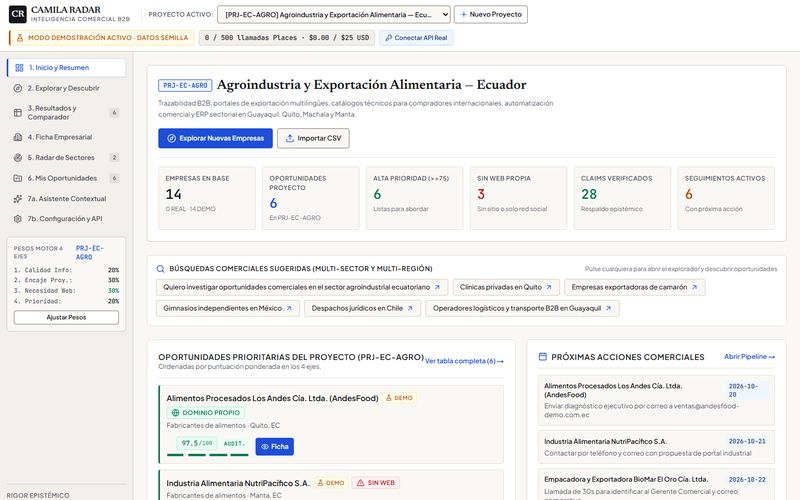Click the search icon beside Búsquedas Comerciales Sugeridas
800x500 pixels.
click(x=160, y=269)
